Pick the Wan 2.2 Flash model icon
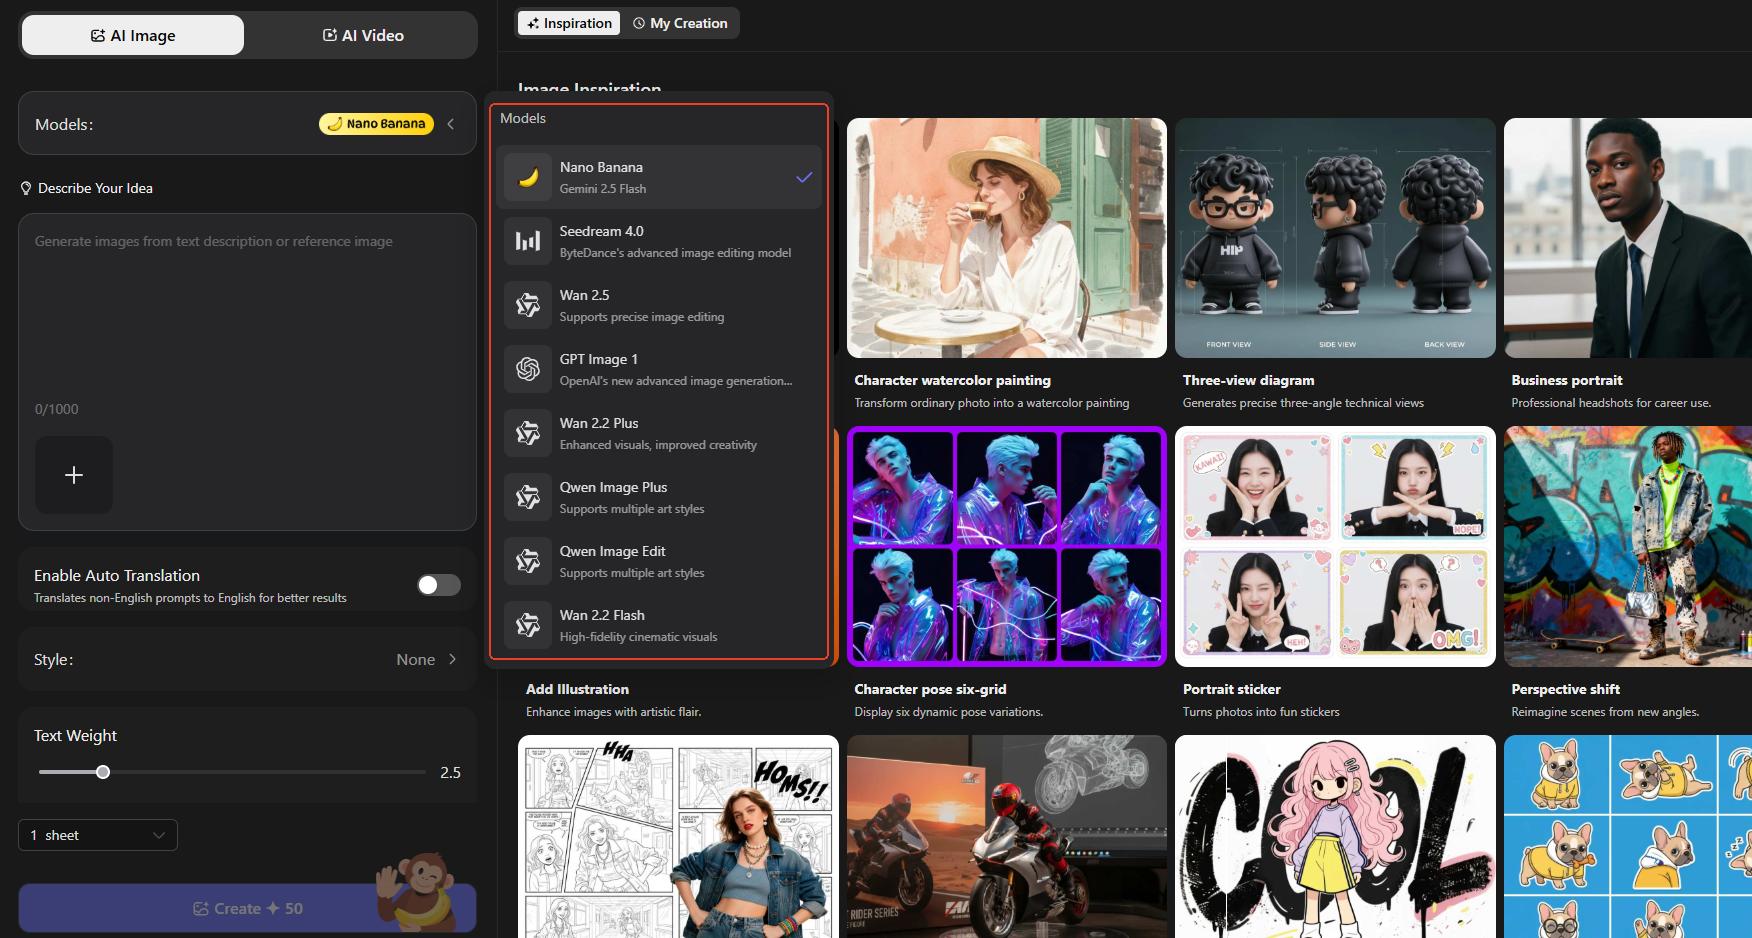The image size is (1752, 938). click(x=528, y=625)
